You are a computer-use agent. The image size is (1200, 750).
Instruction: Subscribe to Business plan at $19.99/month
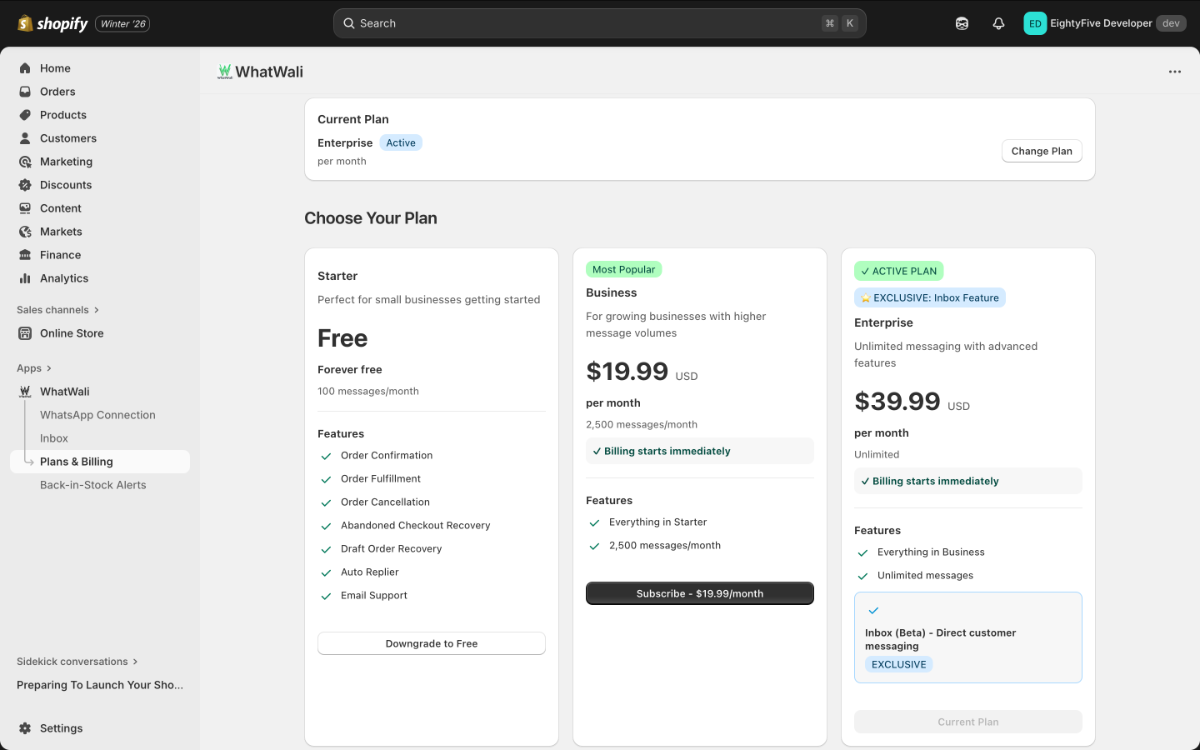699,593
